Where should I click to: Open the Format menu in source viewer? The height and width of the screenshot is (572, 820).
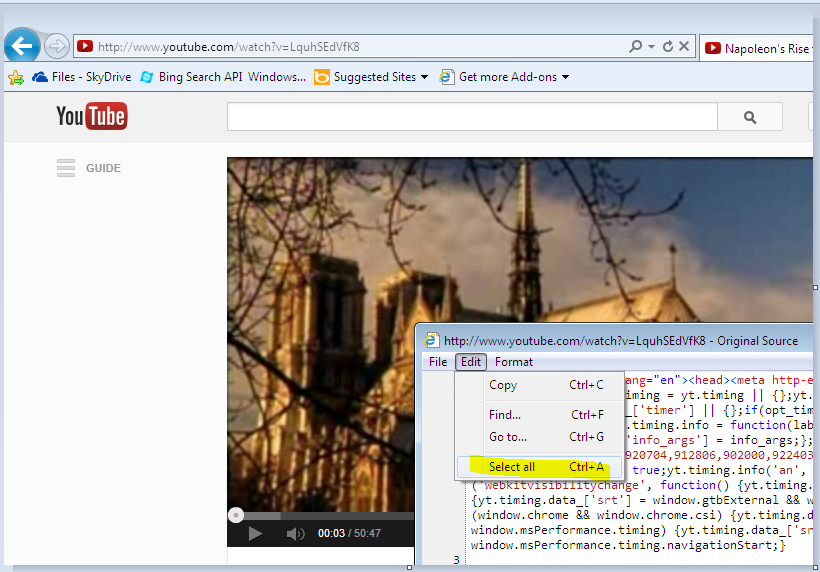[x=514, y=362]
